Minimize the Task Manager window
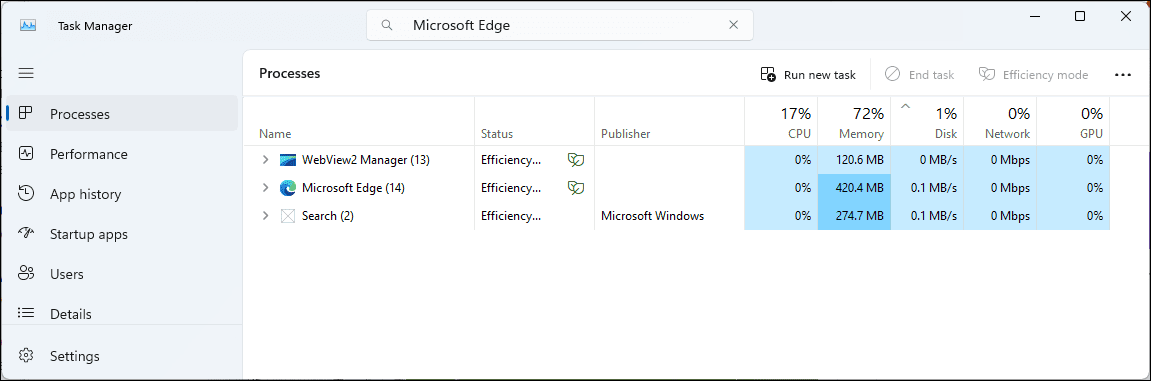1151x381 pixels. pyautogui.click(x=1034, y=16)
